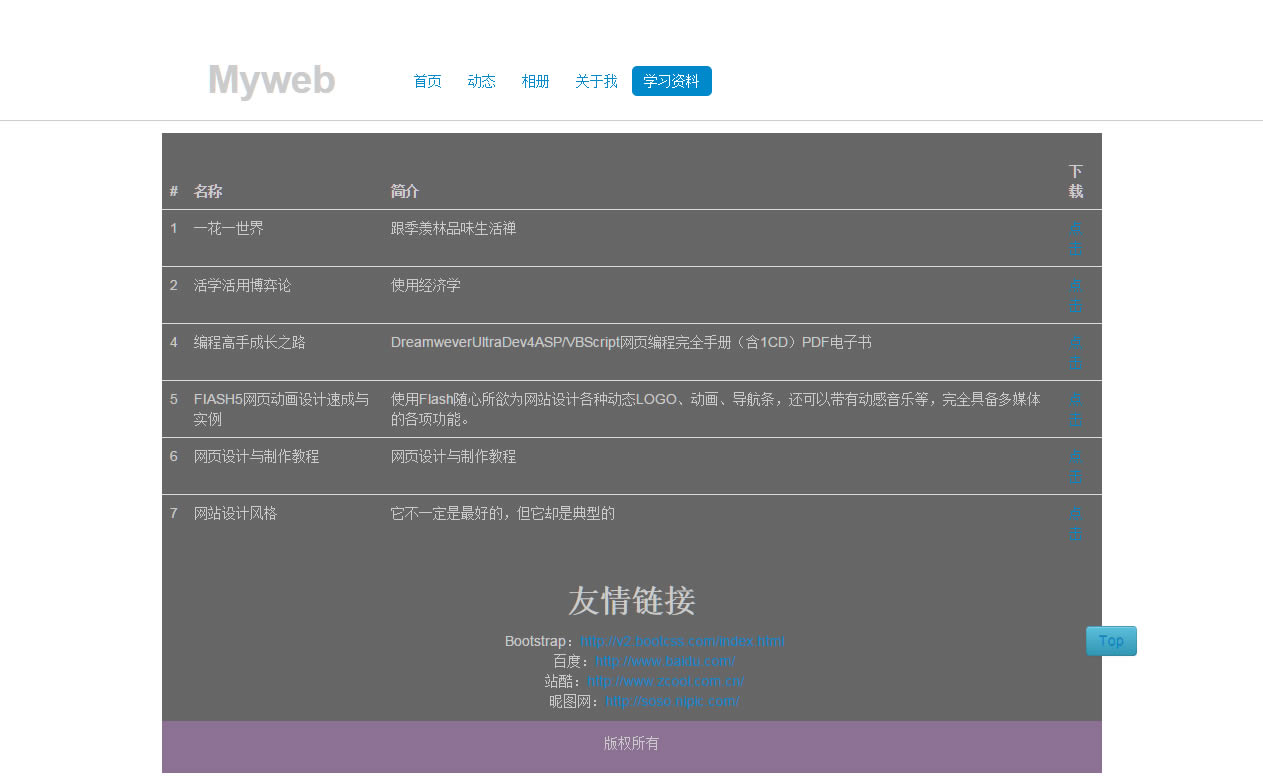Click the 下载 column header
Viewport: 1263px width, 783px height.
pyautogui.click(x=1076, y=181)
